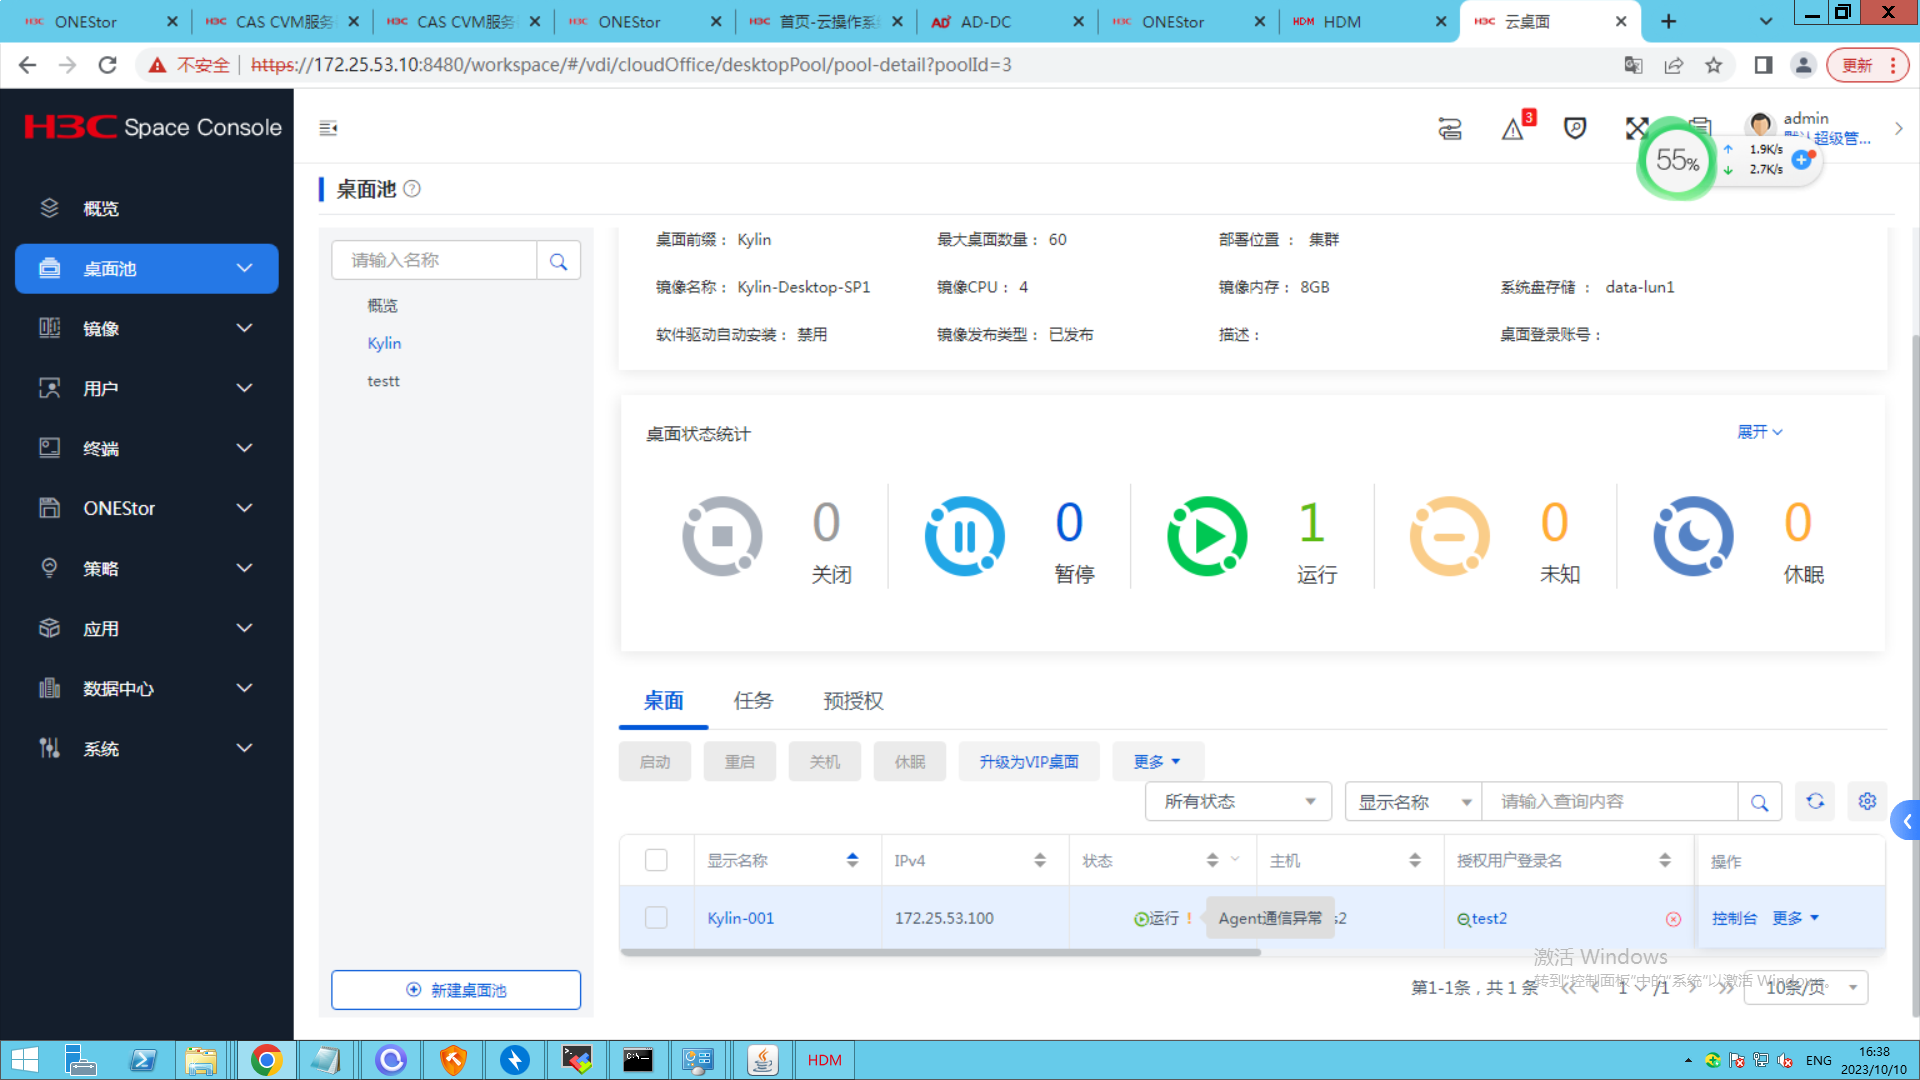Collapse the sidebar menu icon
Screen dimensions: 1920x1080
coord(328,128)
